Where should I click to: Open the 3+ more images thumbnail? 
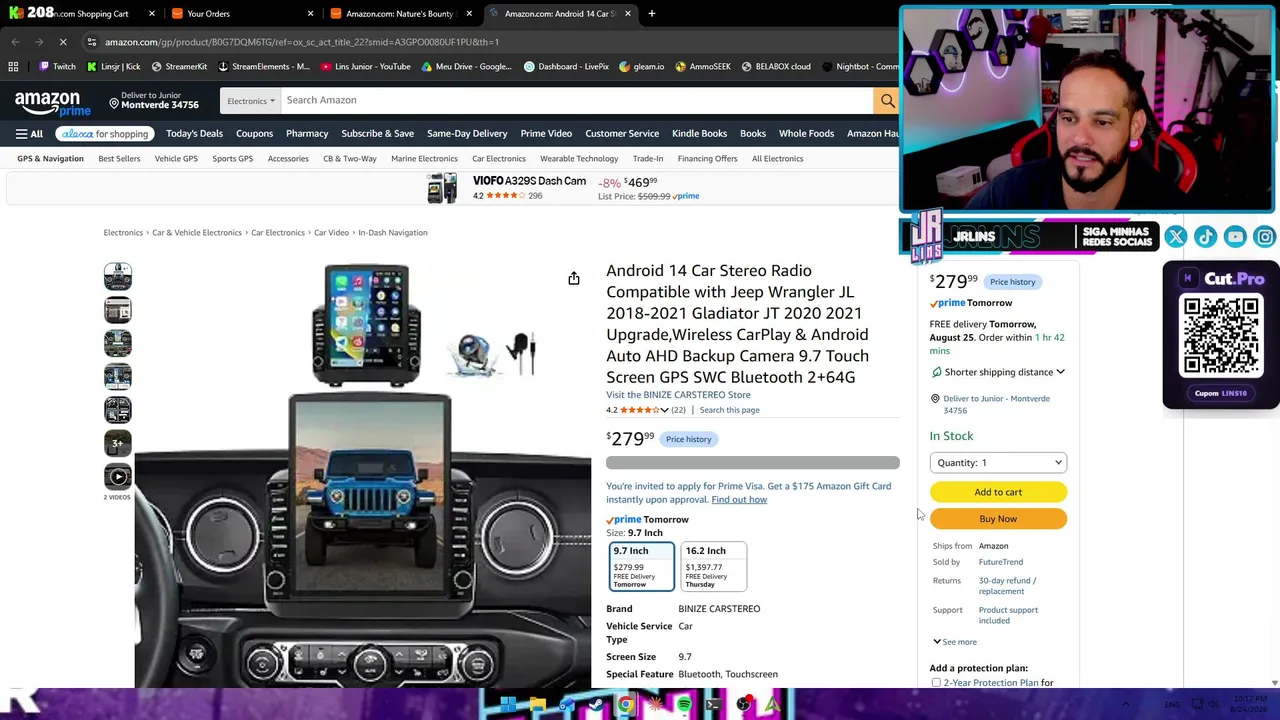pyautogui.click(x=117, y=443)
